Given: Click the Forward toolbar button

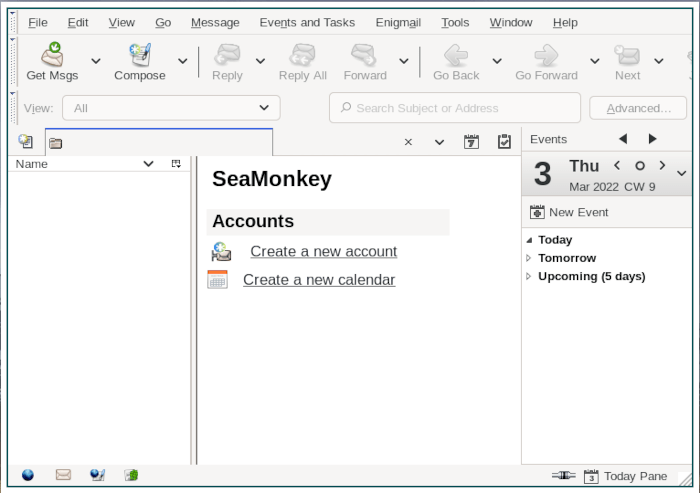Looking at the screenshot, I should [x=365, y=62].
